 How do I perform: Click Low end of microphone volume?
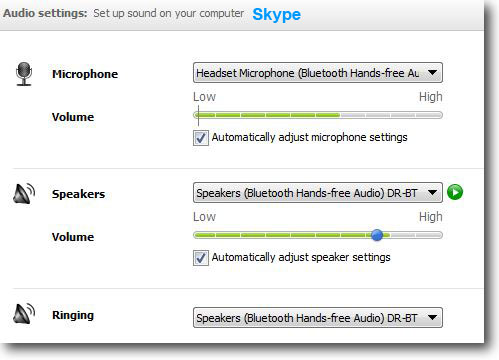(204, 97)
